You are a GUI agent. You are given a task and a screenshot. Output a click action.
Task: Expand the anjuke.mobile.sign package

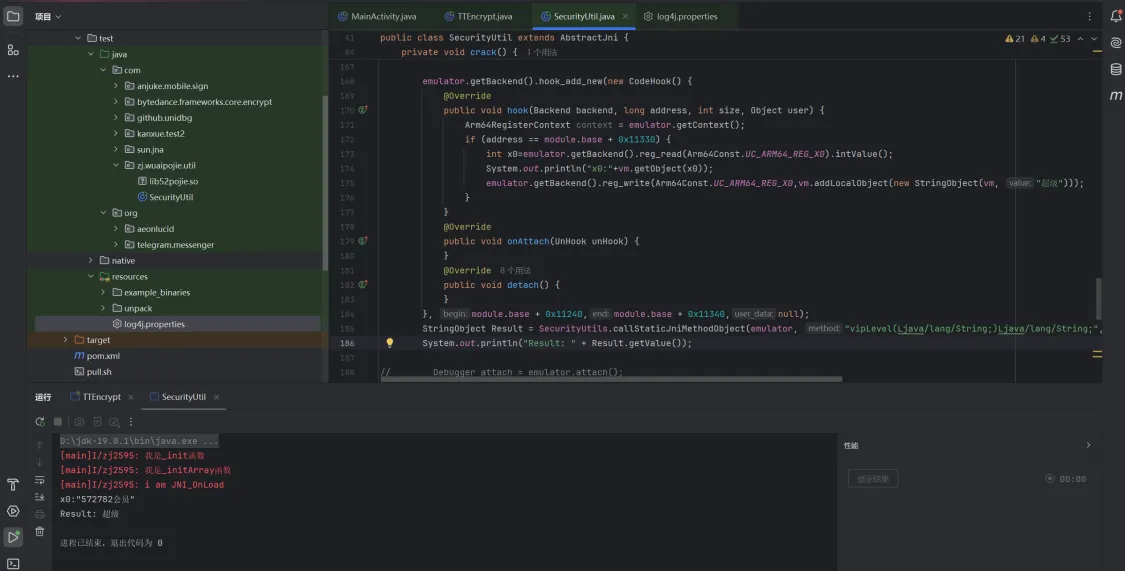pos(116,86)
